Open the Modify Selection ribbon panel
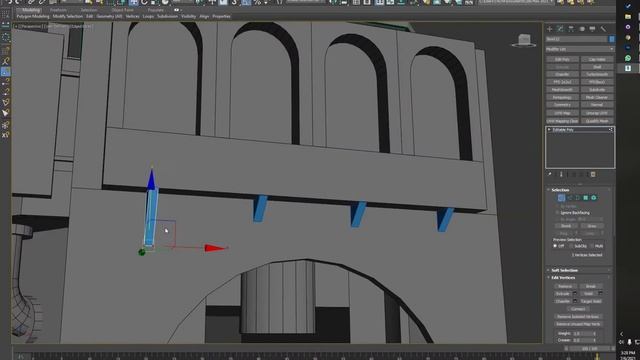The image size is (640, 360). click(x=67, y=17)
